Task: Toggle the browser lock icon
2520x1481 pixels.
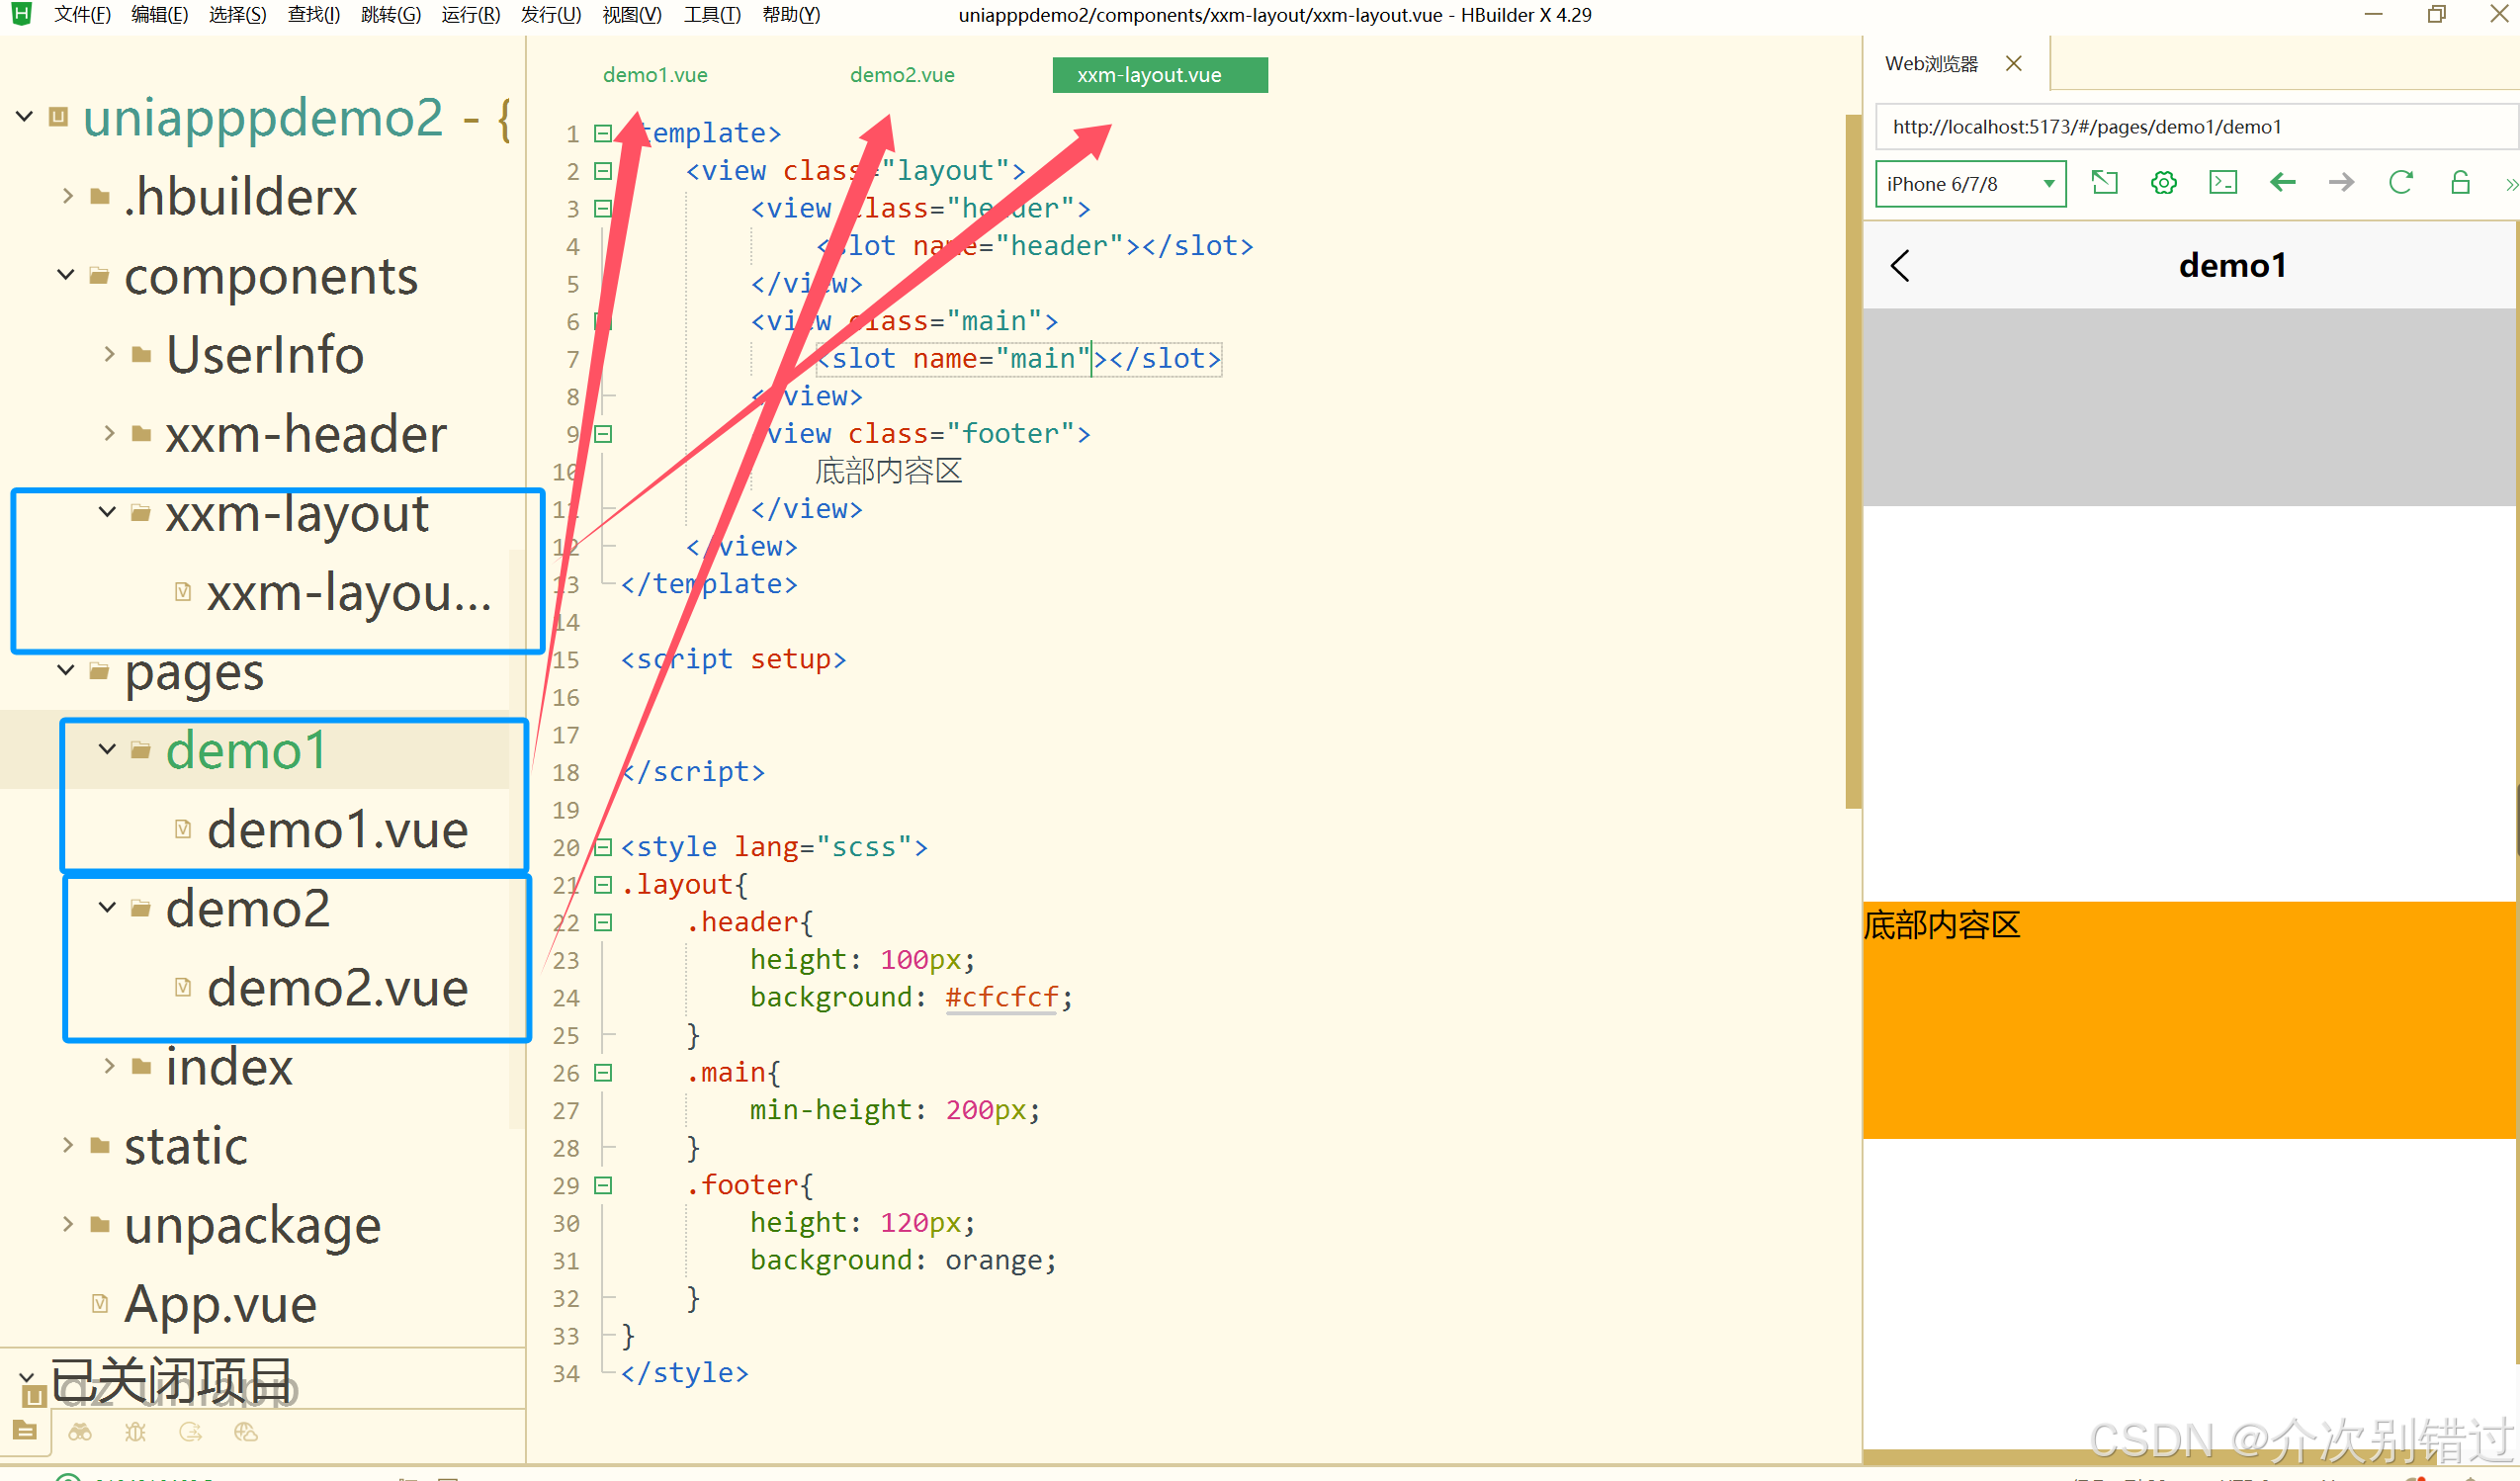Action: (2460, 183)
